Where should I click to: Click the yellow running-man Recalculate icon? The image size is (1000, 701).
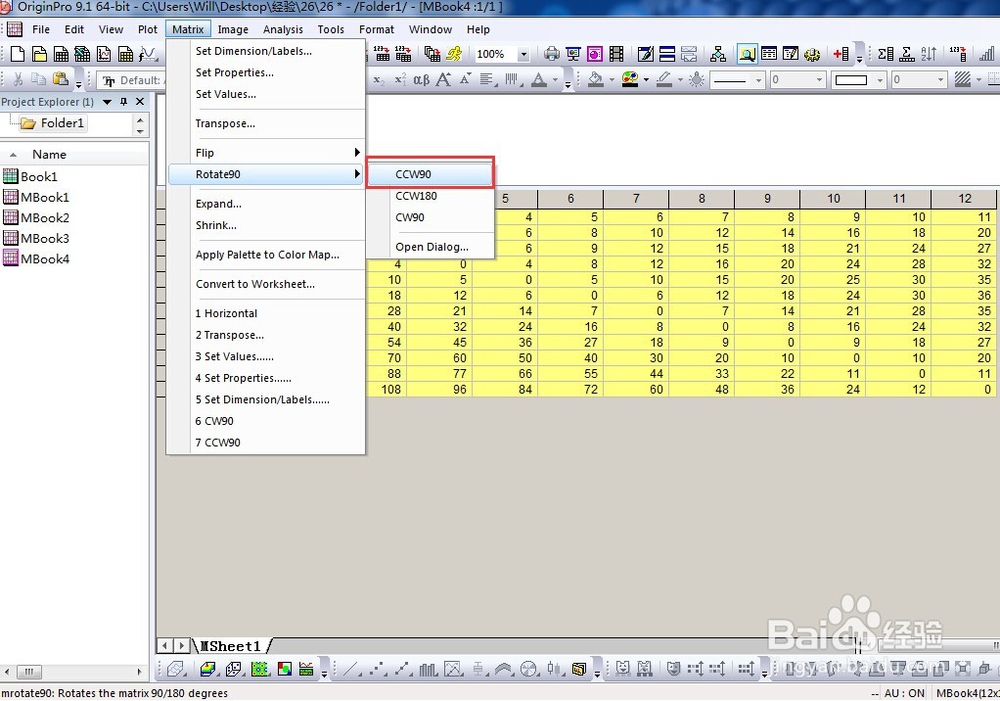[454, 54]
